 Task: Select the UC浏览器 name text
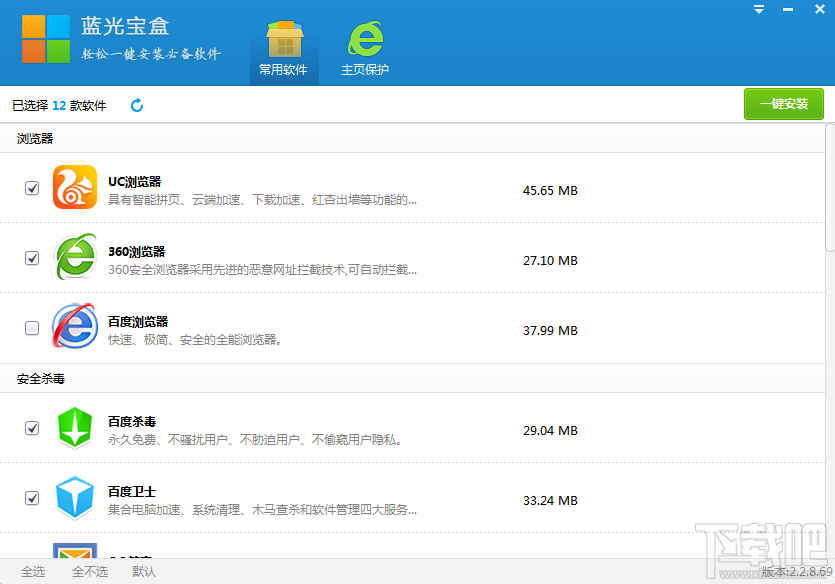[135, 182]
